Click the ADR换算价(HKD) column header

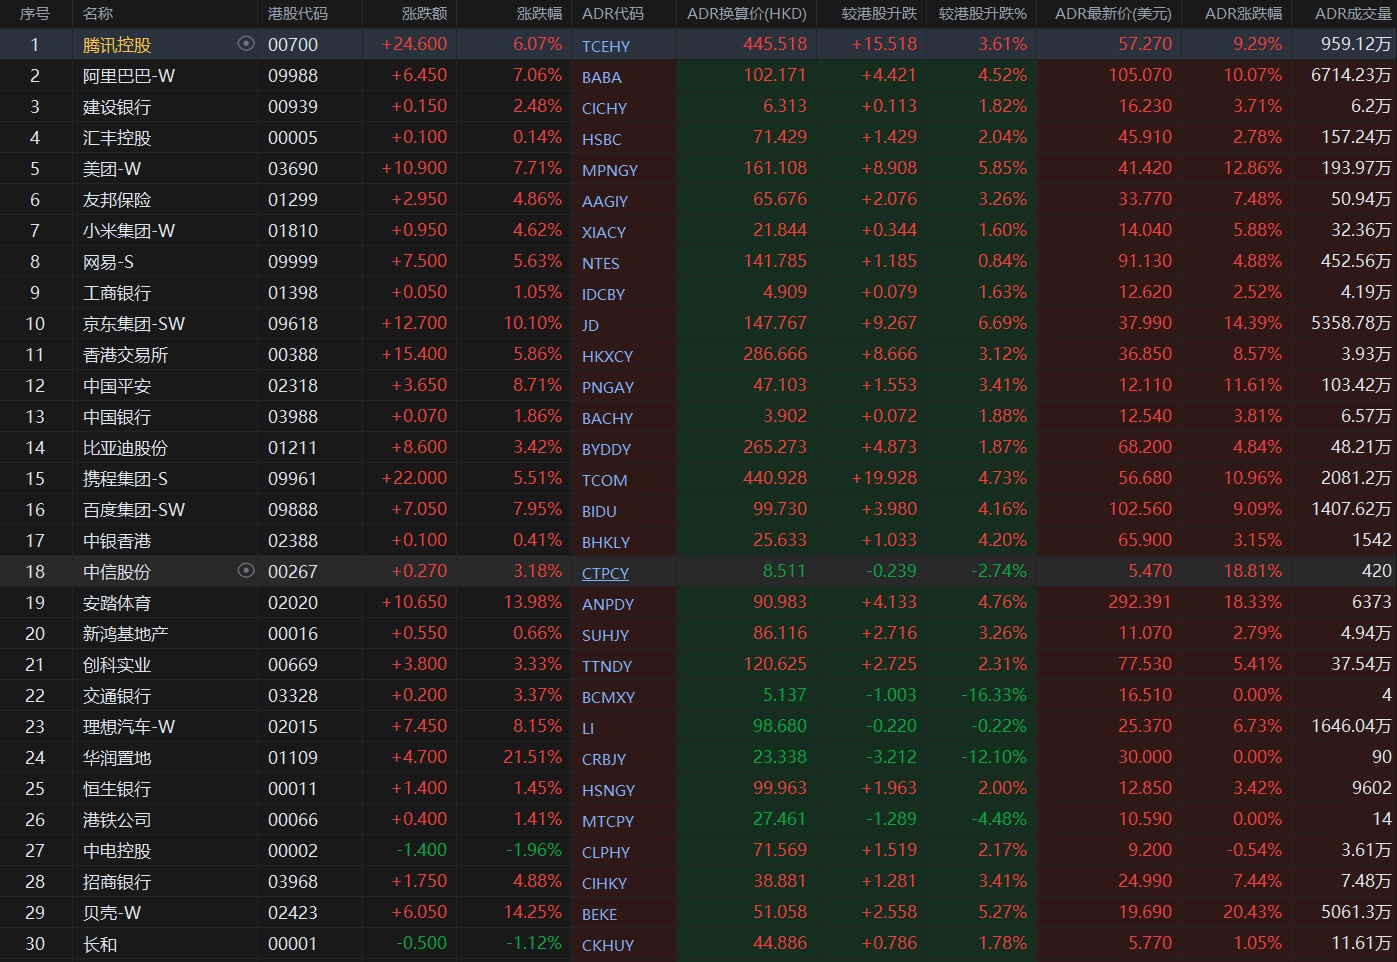click(746, 14)
